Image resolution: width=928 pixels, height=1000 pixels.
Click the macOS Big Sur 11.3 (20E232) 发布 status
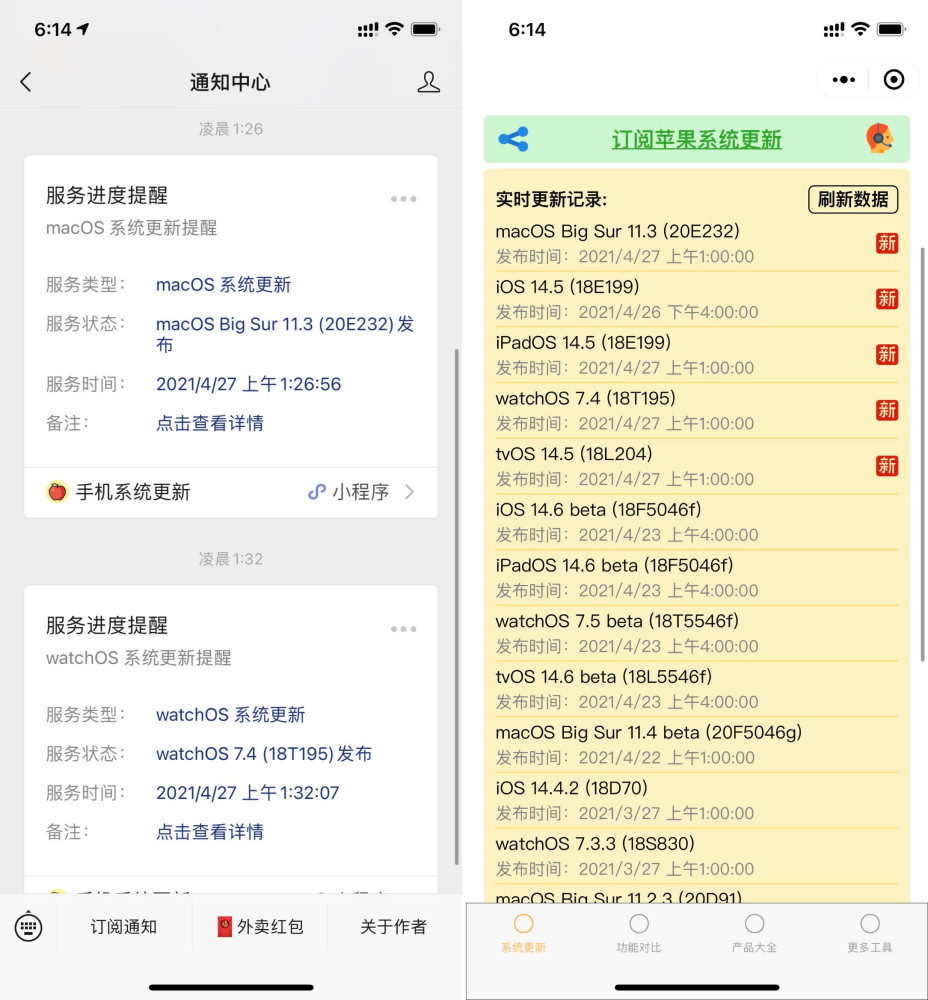[x=285, y=334]
